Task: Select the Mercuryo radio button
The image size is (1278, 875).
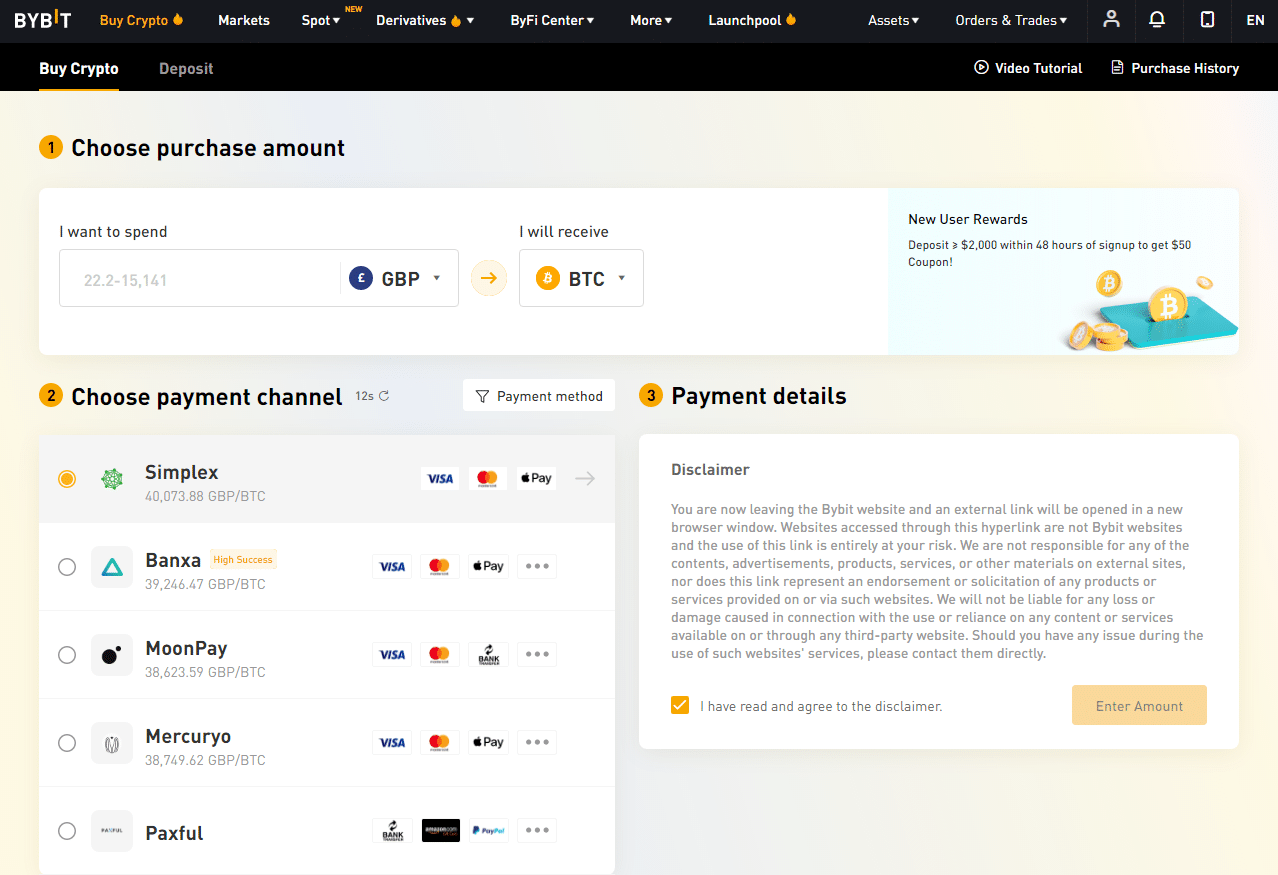Action: click(x=67, y=743)
